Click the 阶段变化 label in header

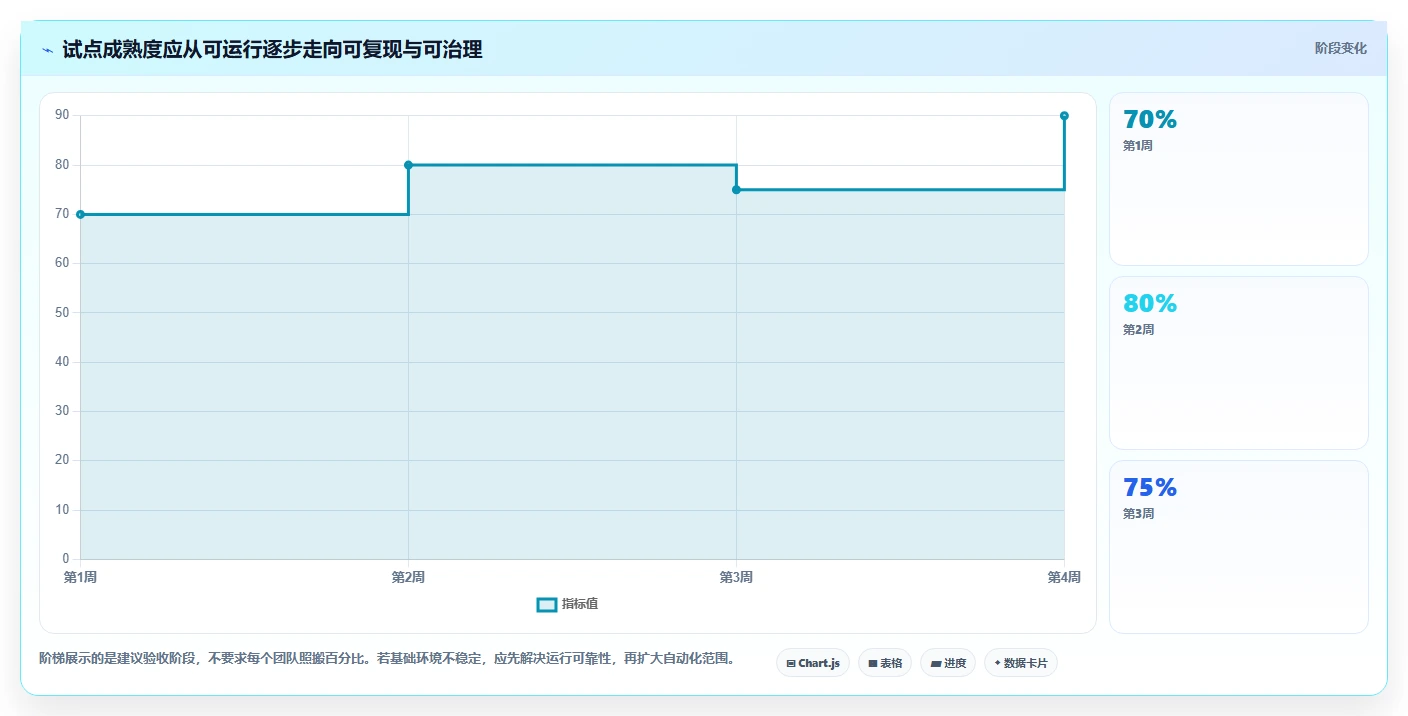click(1340, 48)
